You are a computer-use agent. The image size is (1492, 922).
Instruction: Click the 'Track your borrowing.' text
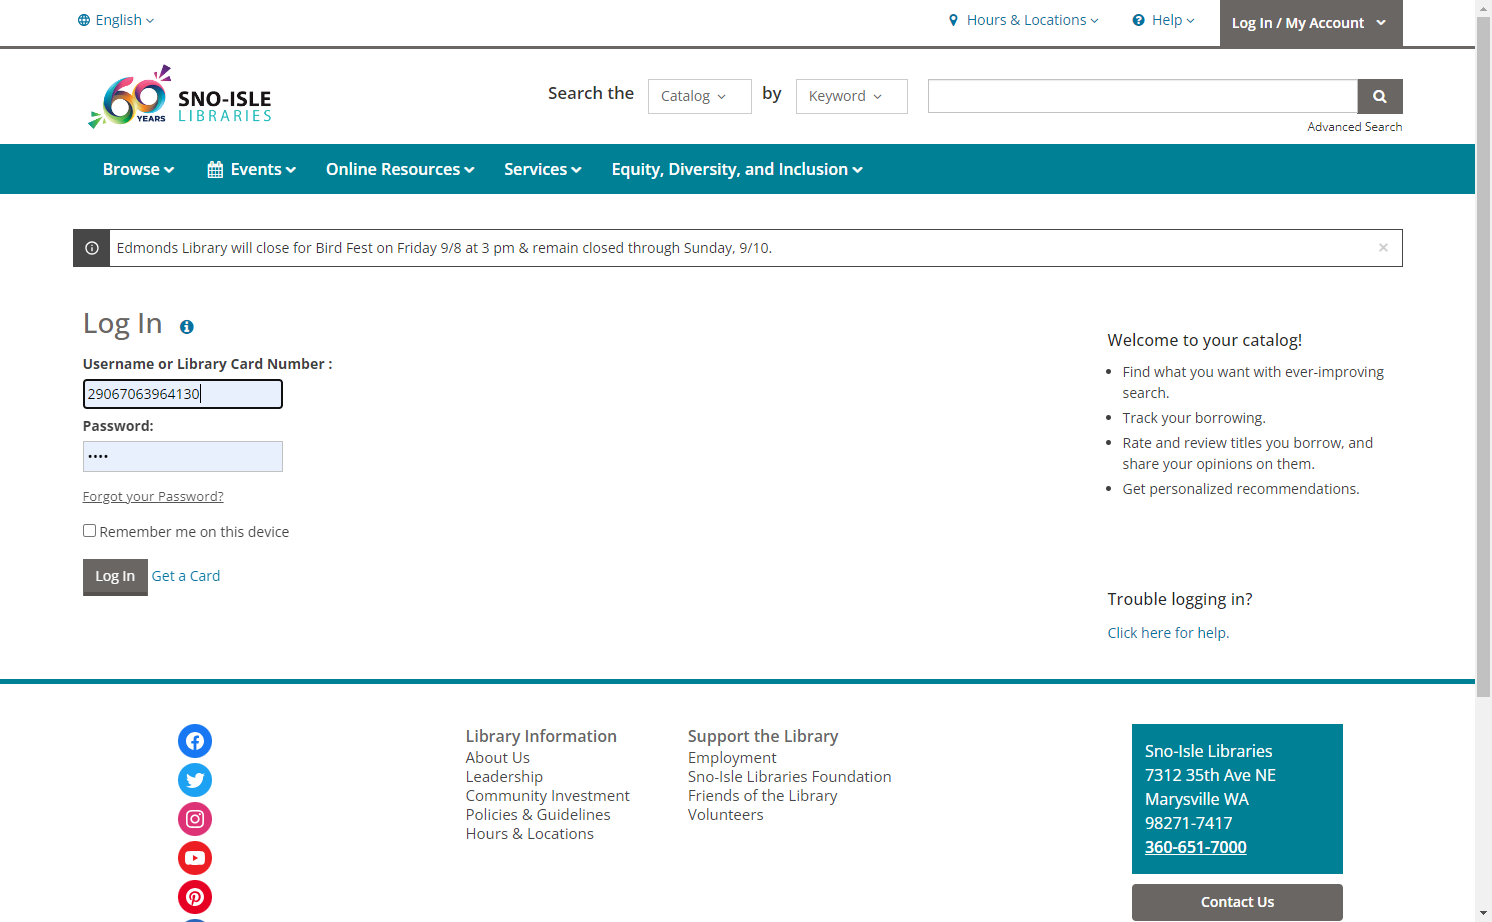point(1194,418)
